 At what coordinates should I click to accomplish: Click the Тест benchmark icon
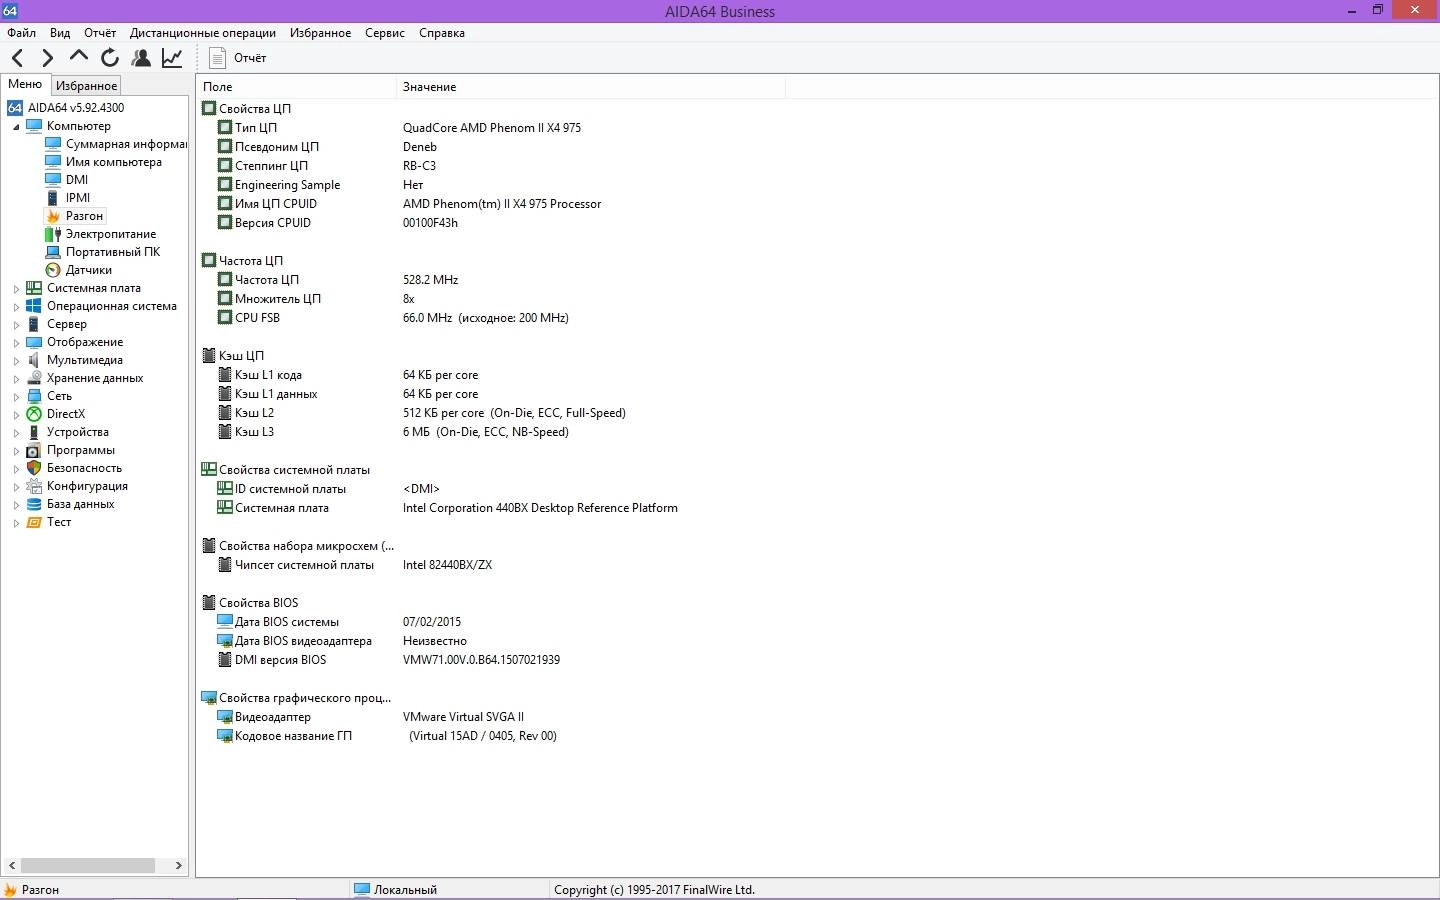pyautogui.click(x=34, y=522)
